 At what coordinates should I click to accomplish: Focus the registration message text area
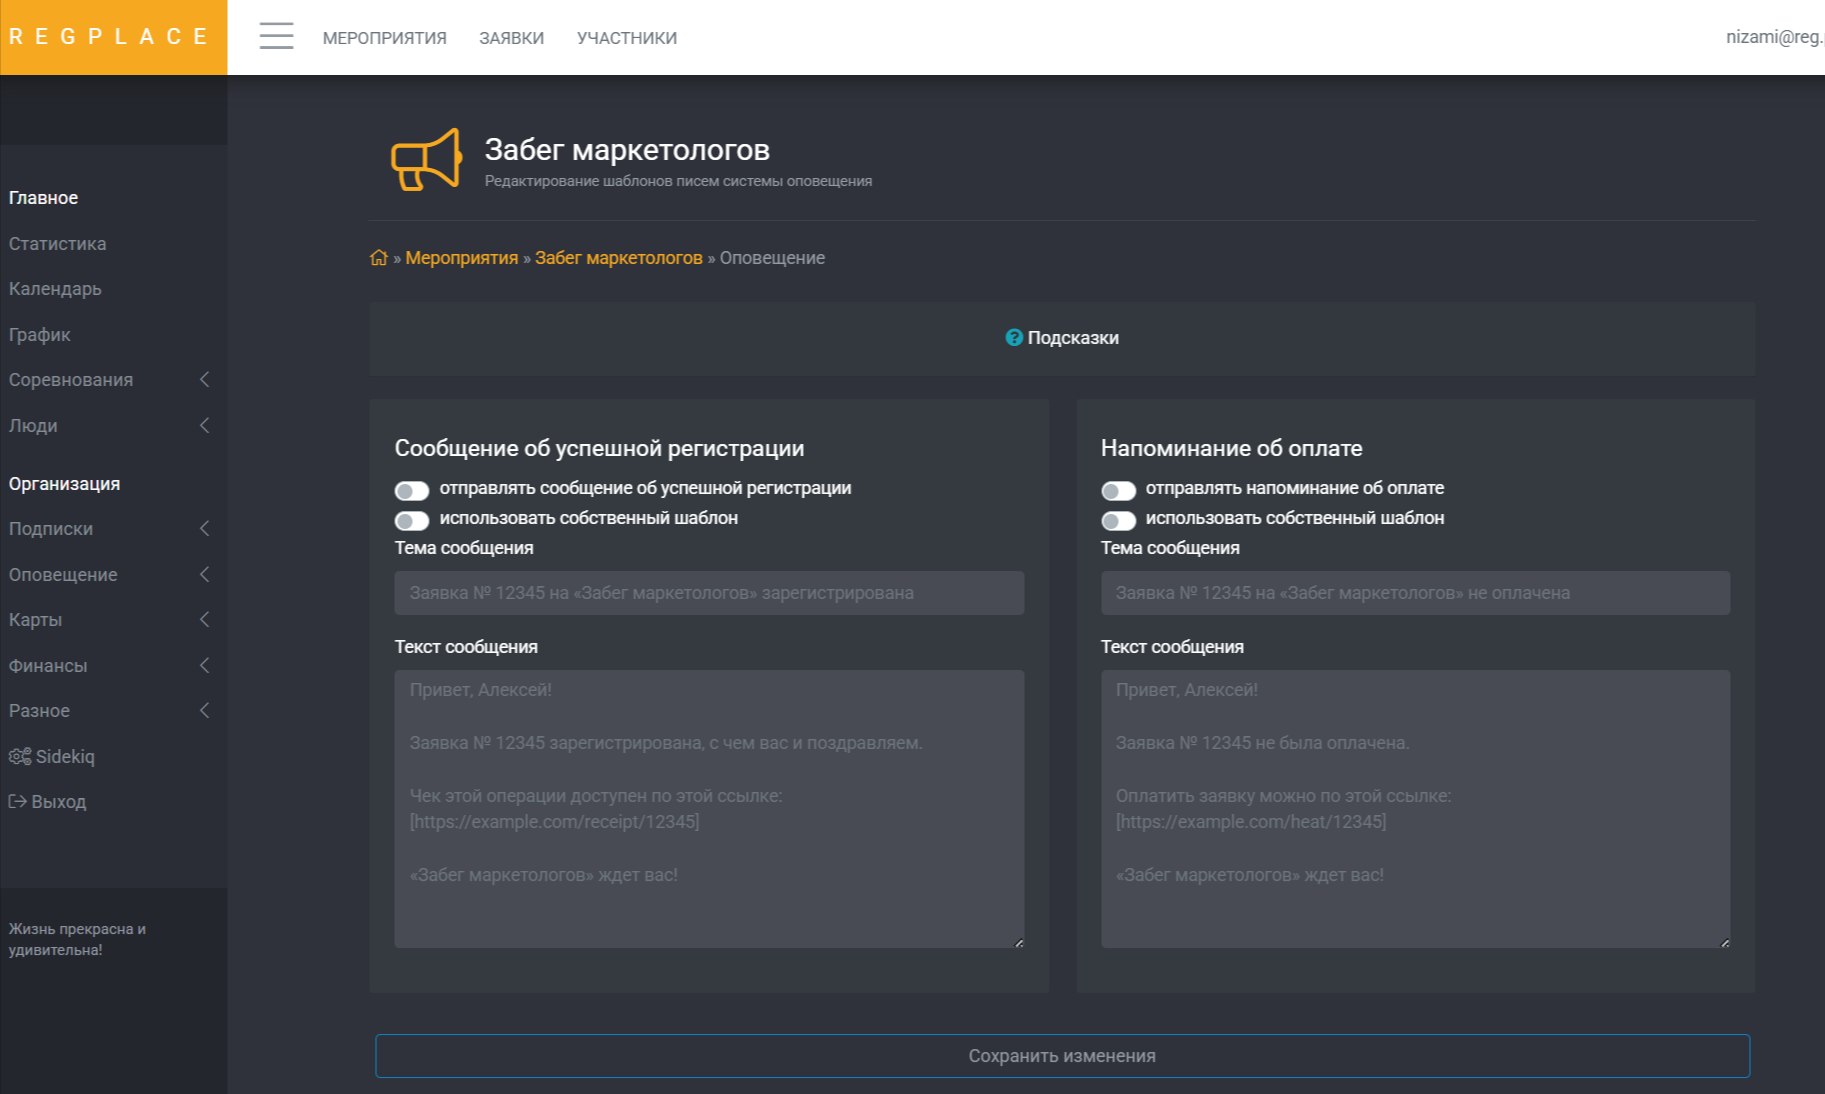709,809
